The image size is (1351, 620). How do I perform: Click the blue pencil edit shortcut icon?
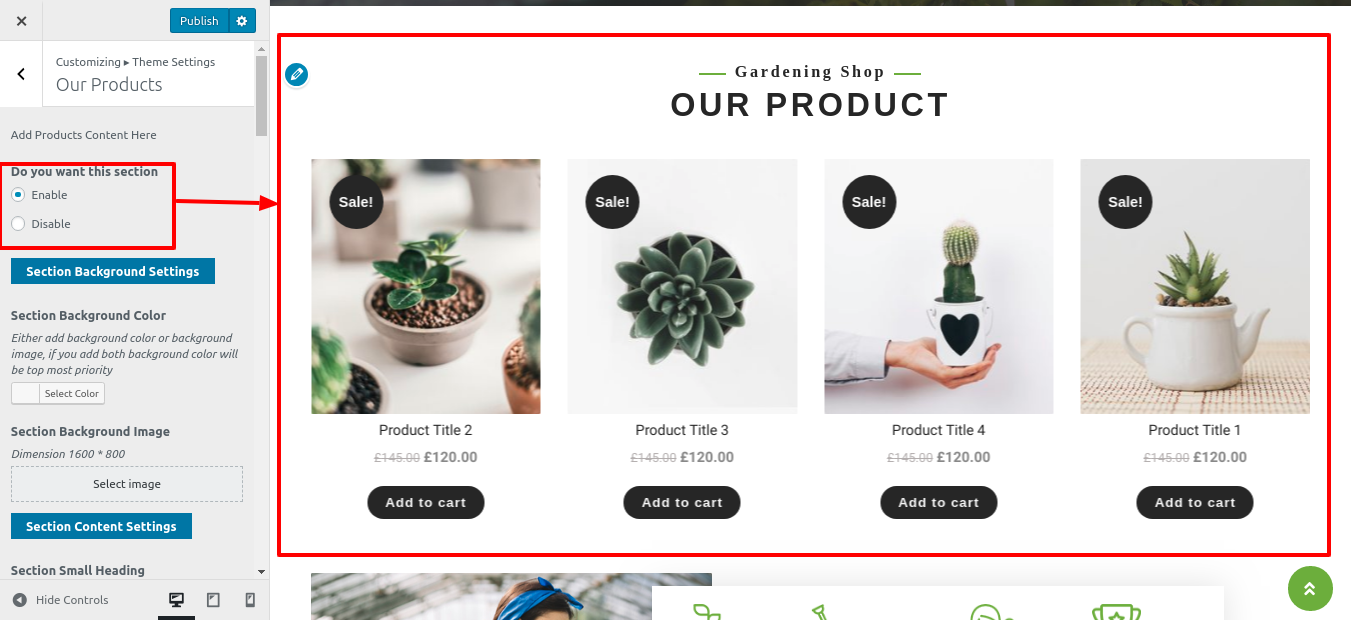point(296,75)
